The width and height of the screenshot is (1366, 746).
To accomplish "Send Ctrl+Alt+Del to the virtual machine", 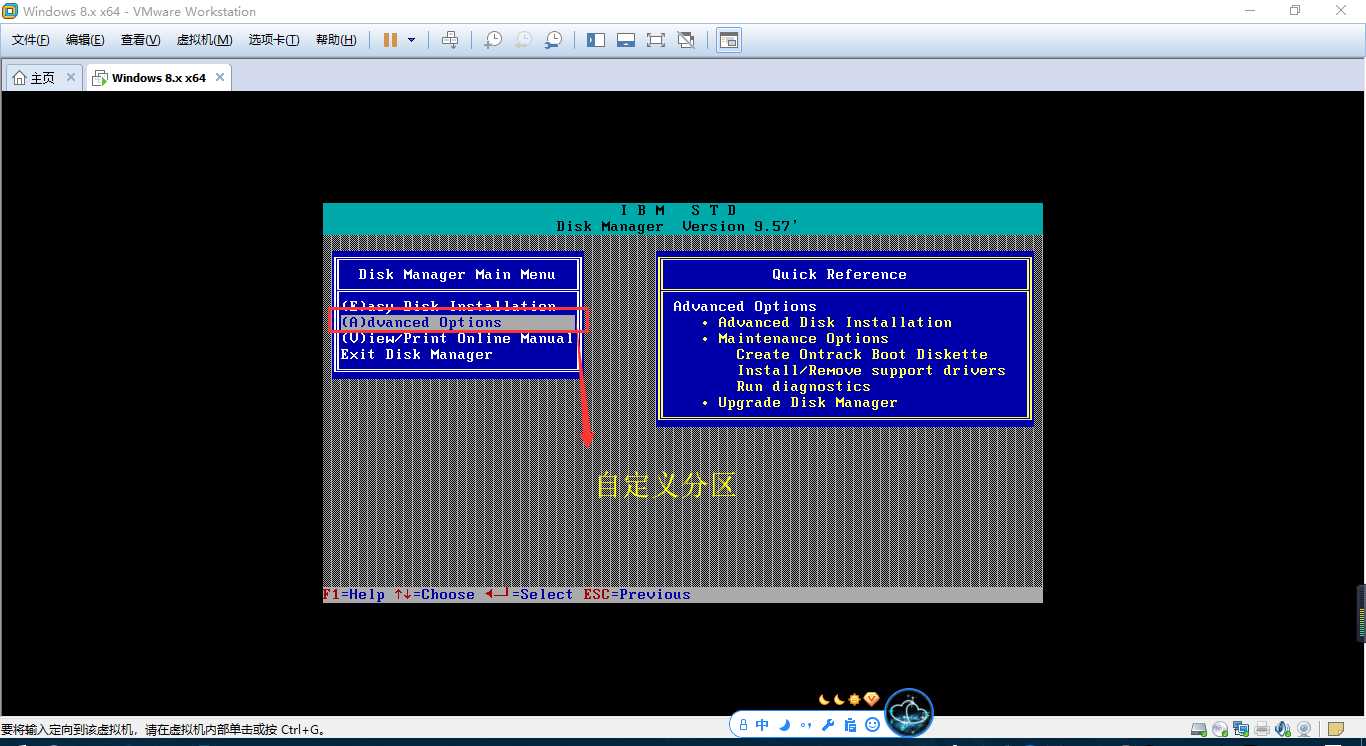I will 450,40.
